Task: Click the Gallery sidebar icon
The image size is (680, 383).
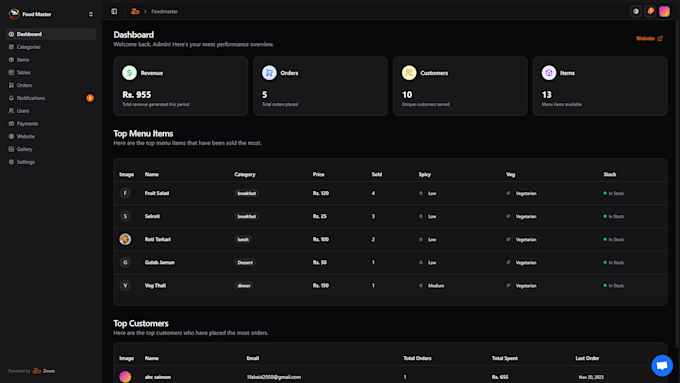Action: coord(11,149)
